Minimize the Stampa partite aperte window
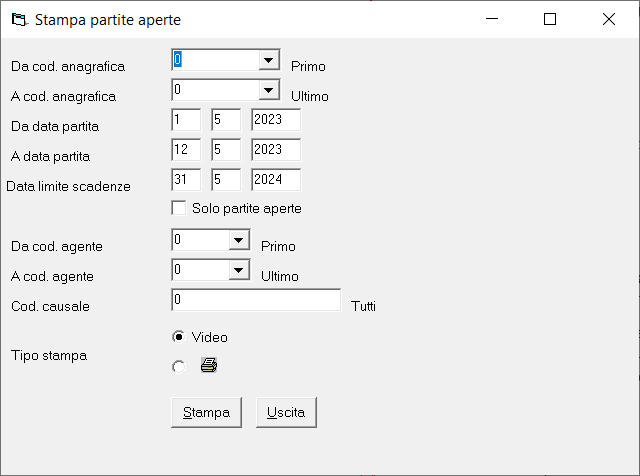The width and height of the screenshot is (640, 476). [x=492, y=19]
